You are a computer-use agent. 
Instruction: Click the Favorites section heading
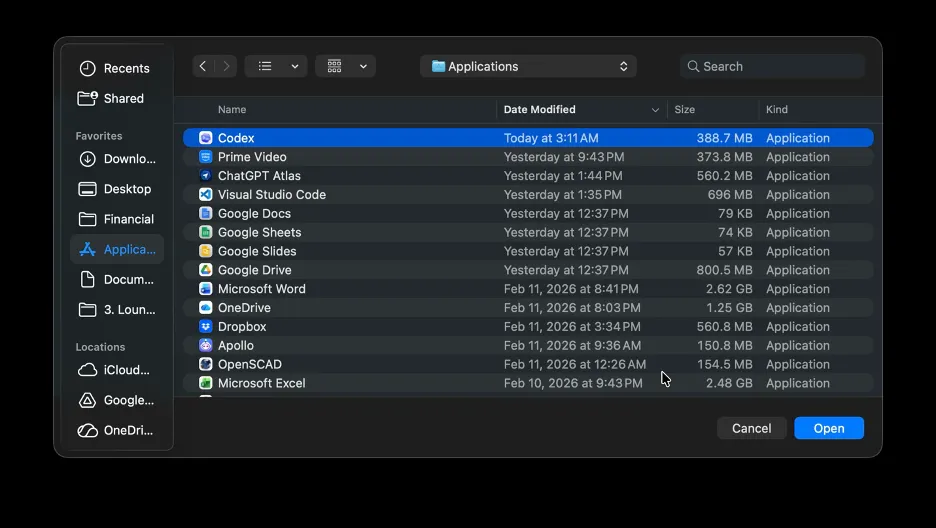click(99, 136)
